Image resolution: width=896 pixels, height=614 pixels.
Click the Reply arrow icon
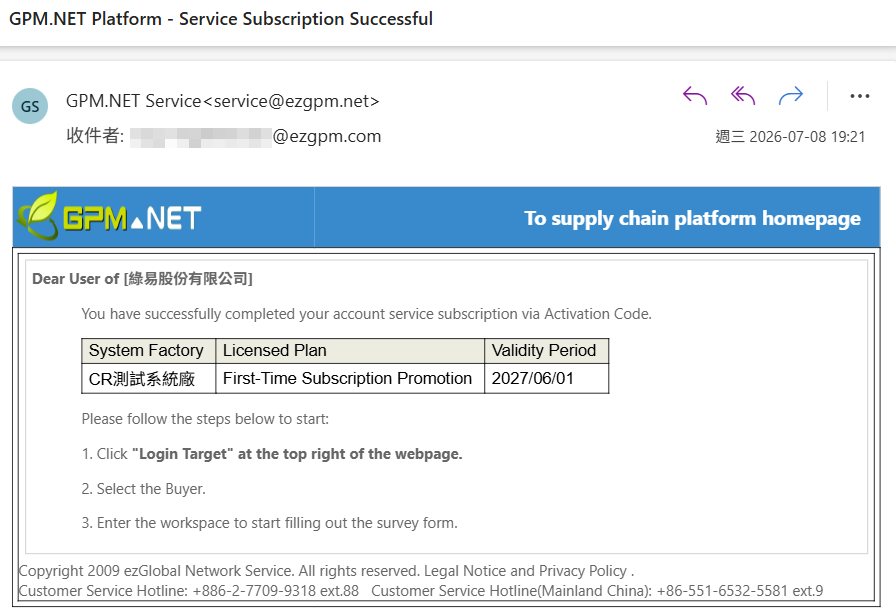coord(695,95)
